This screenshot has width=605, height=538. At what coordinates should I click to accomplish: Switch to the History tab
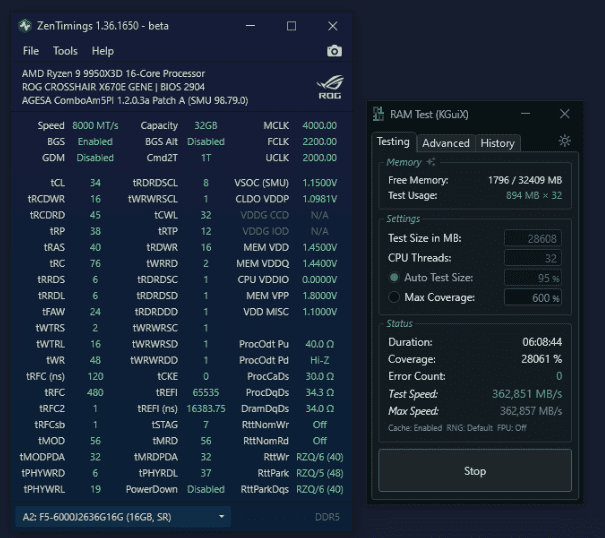point(497,143)
